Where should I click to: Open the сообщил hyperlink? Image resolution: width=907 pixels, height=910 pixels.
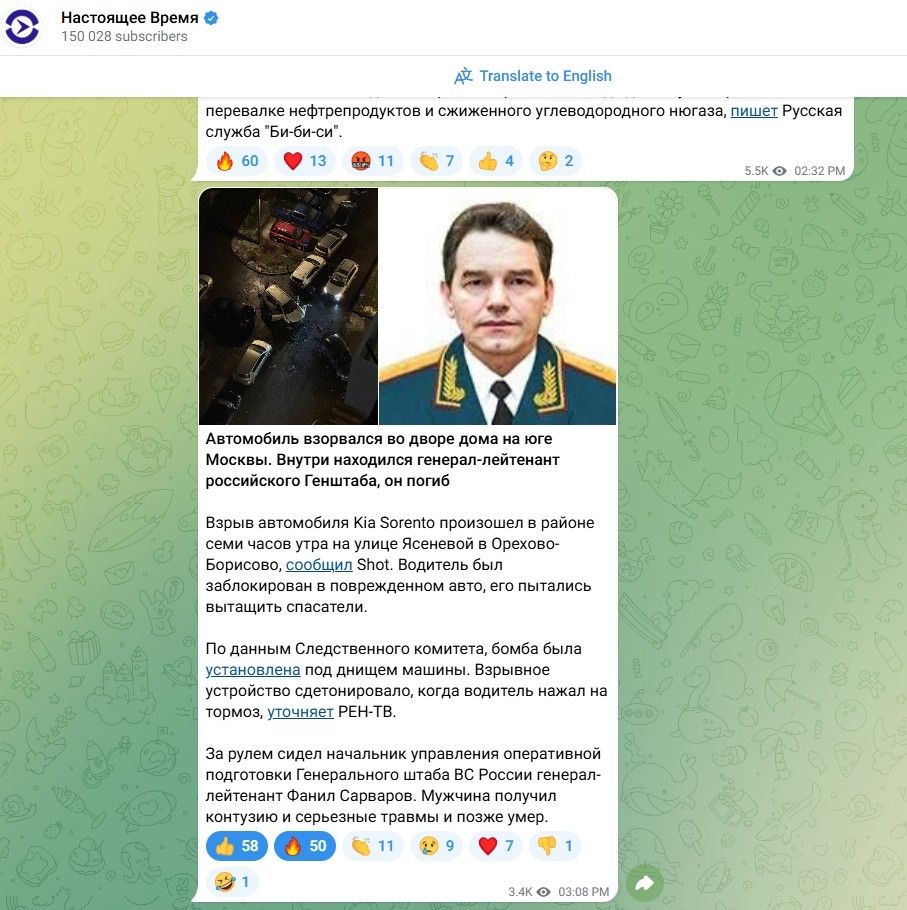[x=319, y=565]
